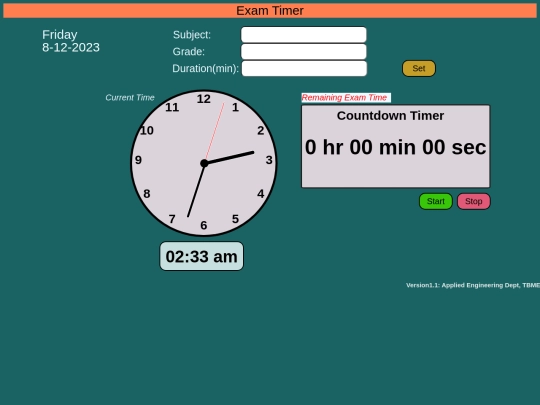Click the 02:33 am digital time display
This screenshot has width=540, height=405.
(x=201, y=256)
